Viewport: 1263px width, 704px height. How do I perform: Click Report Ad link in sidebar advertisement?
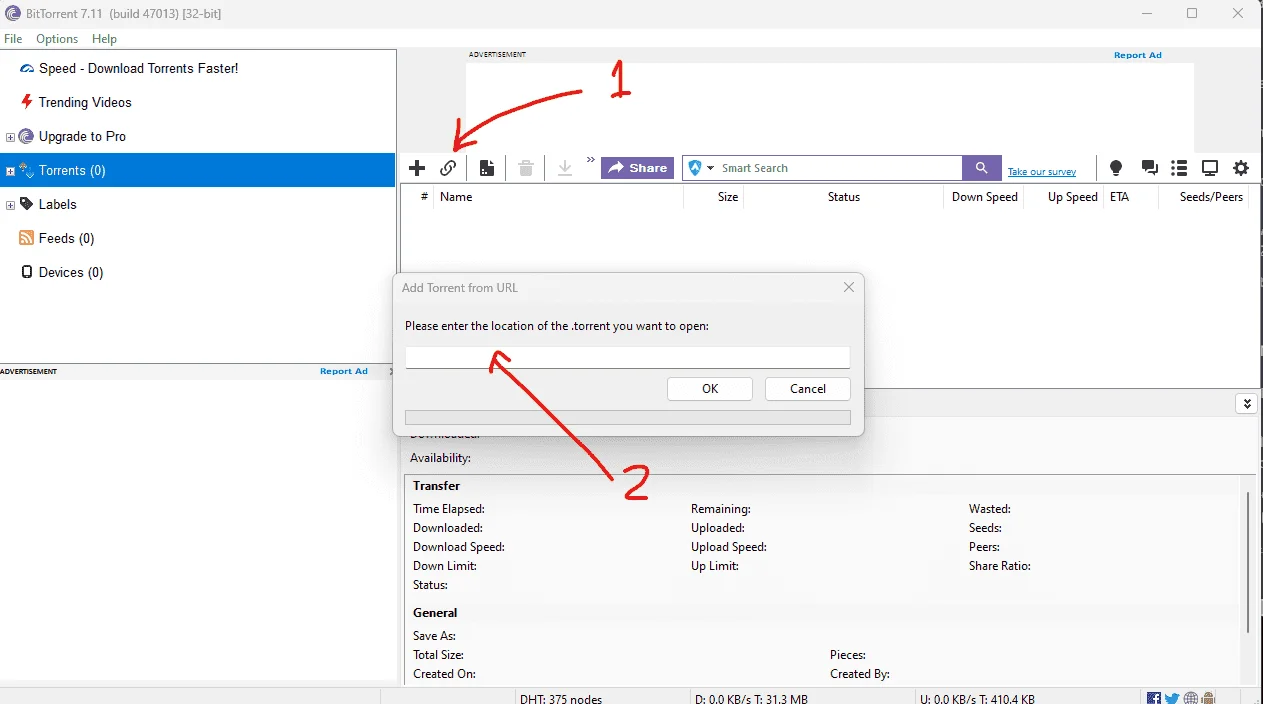coord(344,371)
